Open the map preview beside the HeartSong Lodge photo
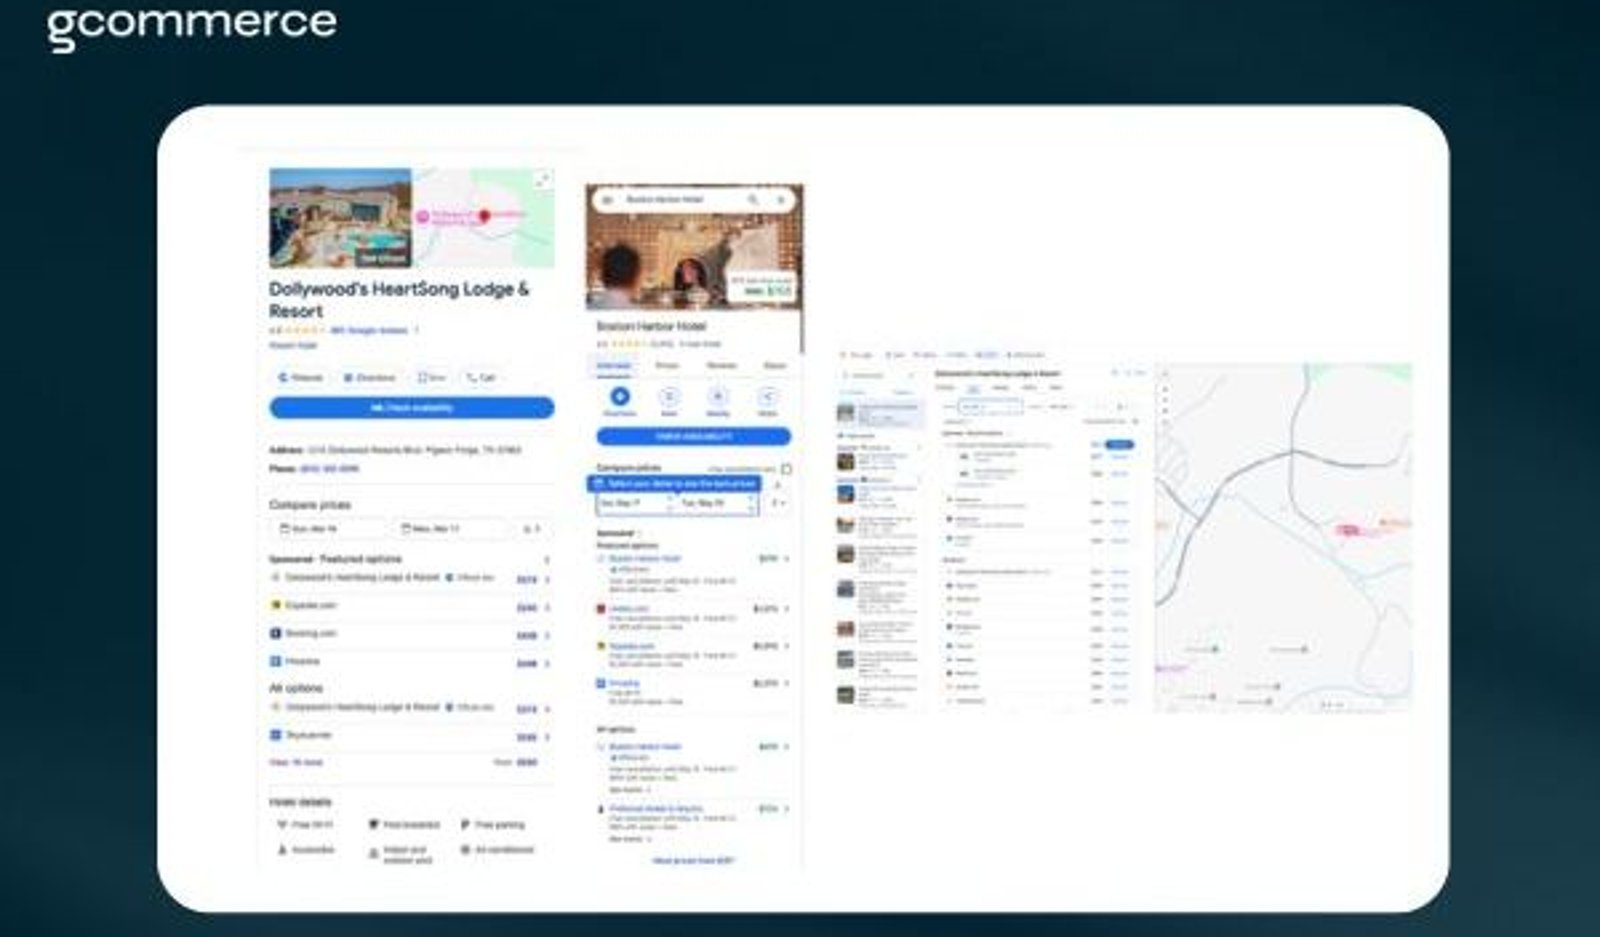1600x937 pixels. tap(484, 218)
